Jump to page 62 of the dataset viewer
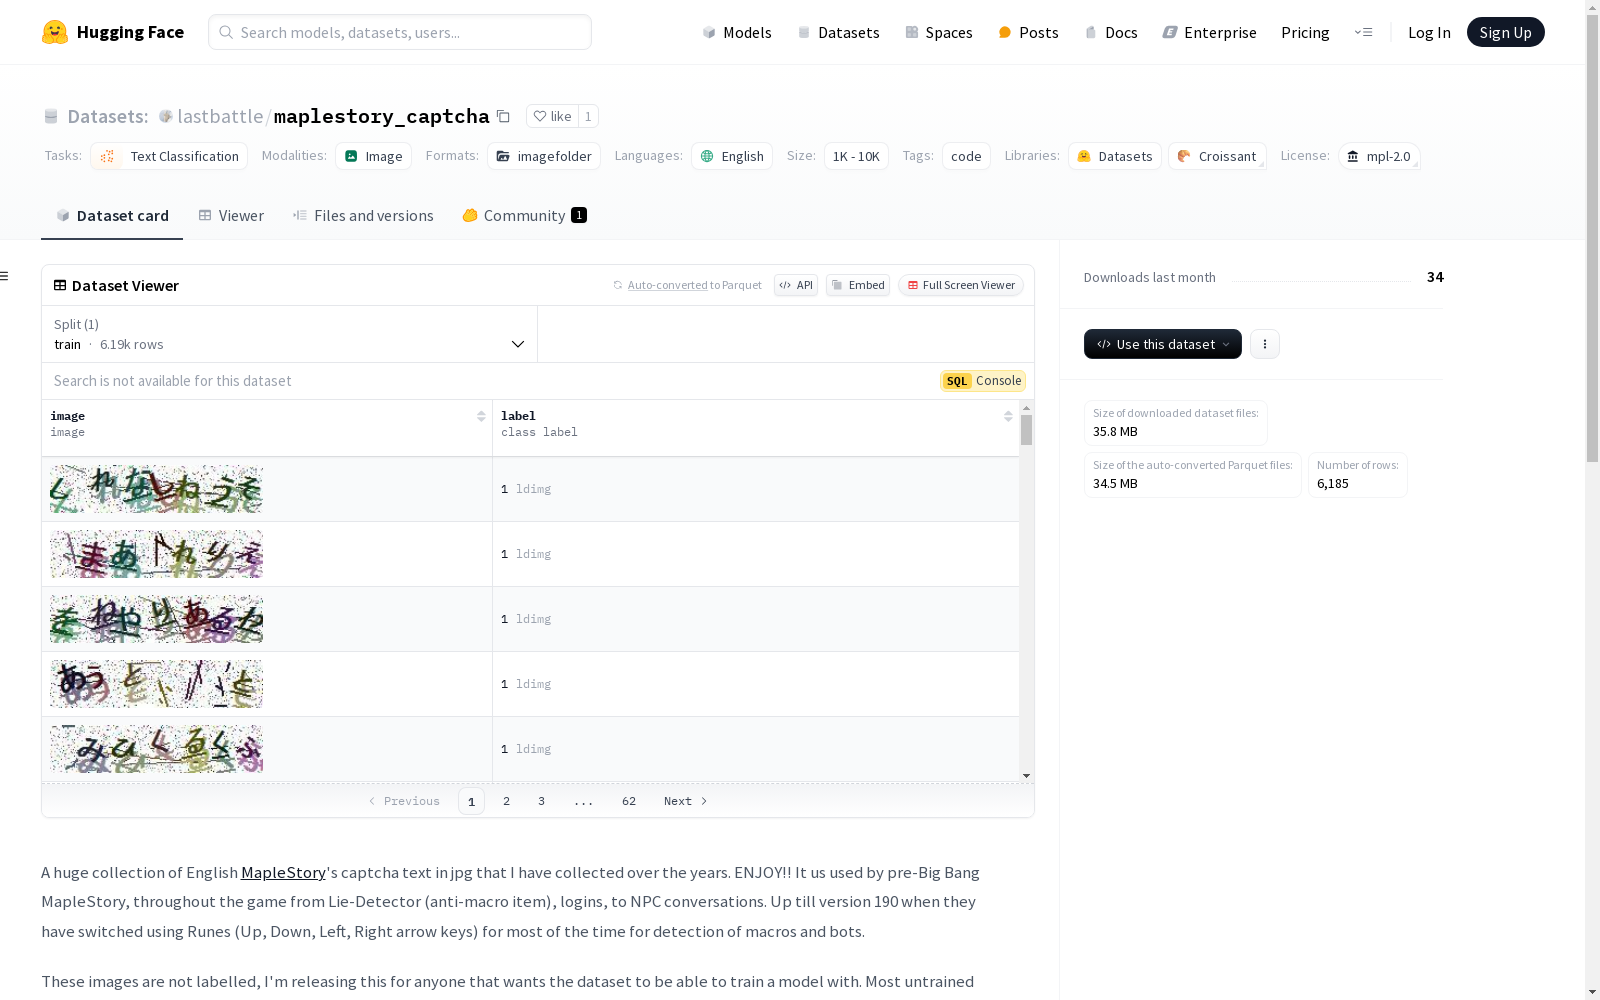This screenshot has width=1600, height=1000. click(629, 801)
